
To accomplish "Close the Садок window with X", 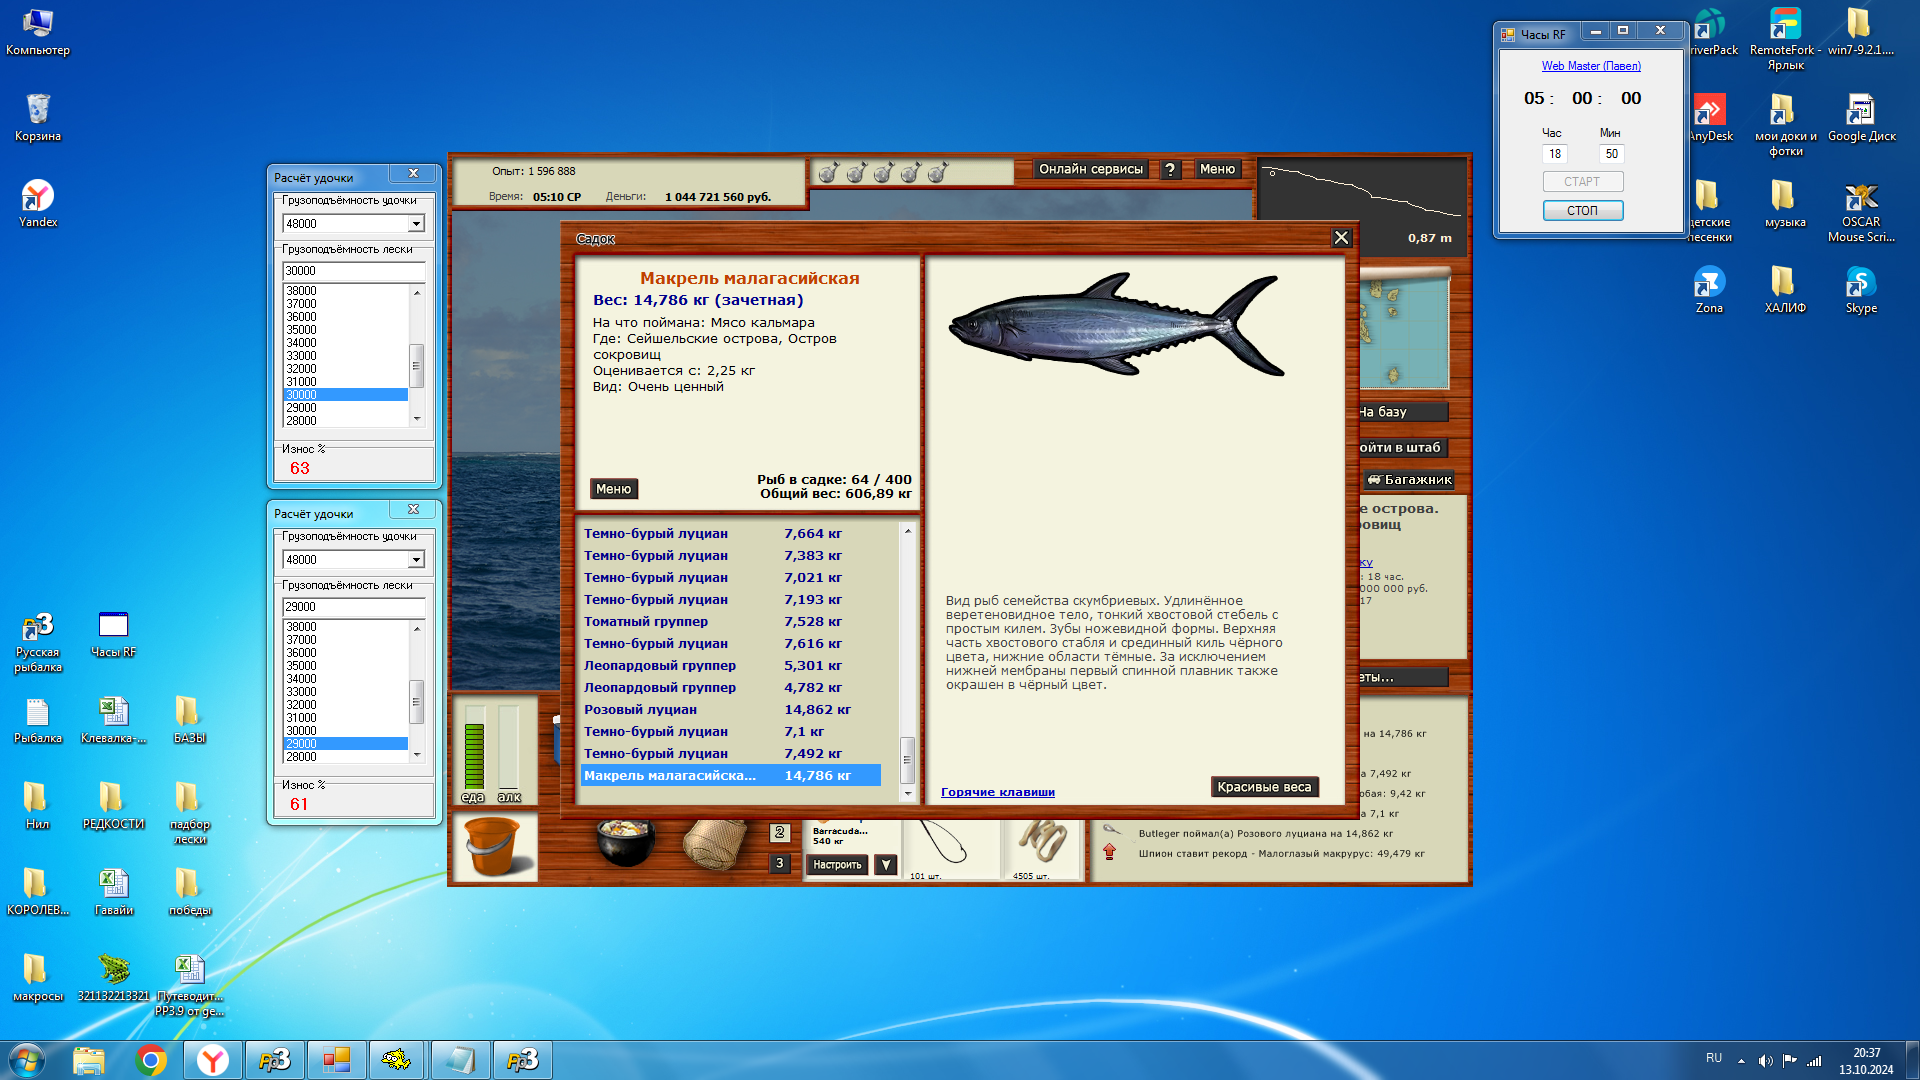I will coord(1341,238).
